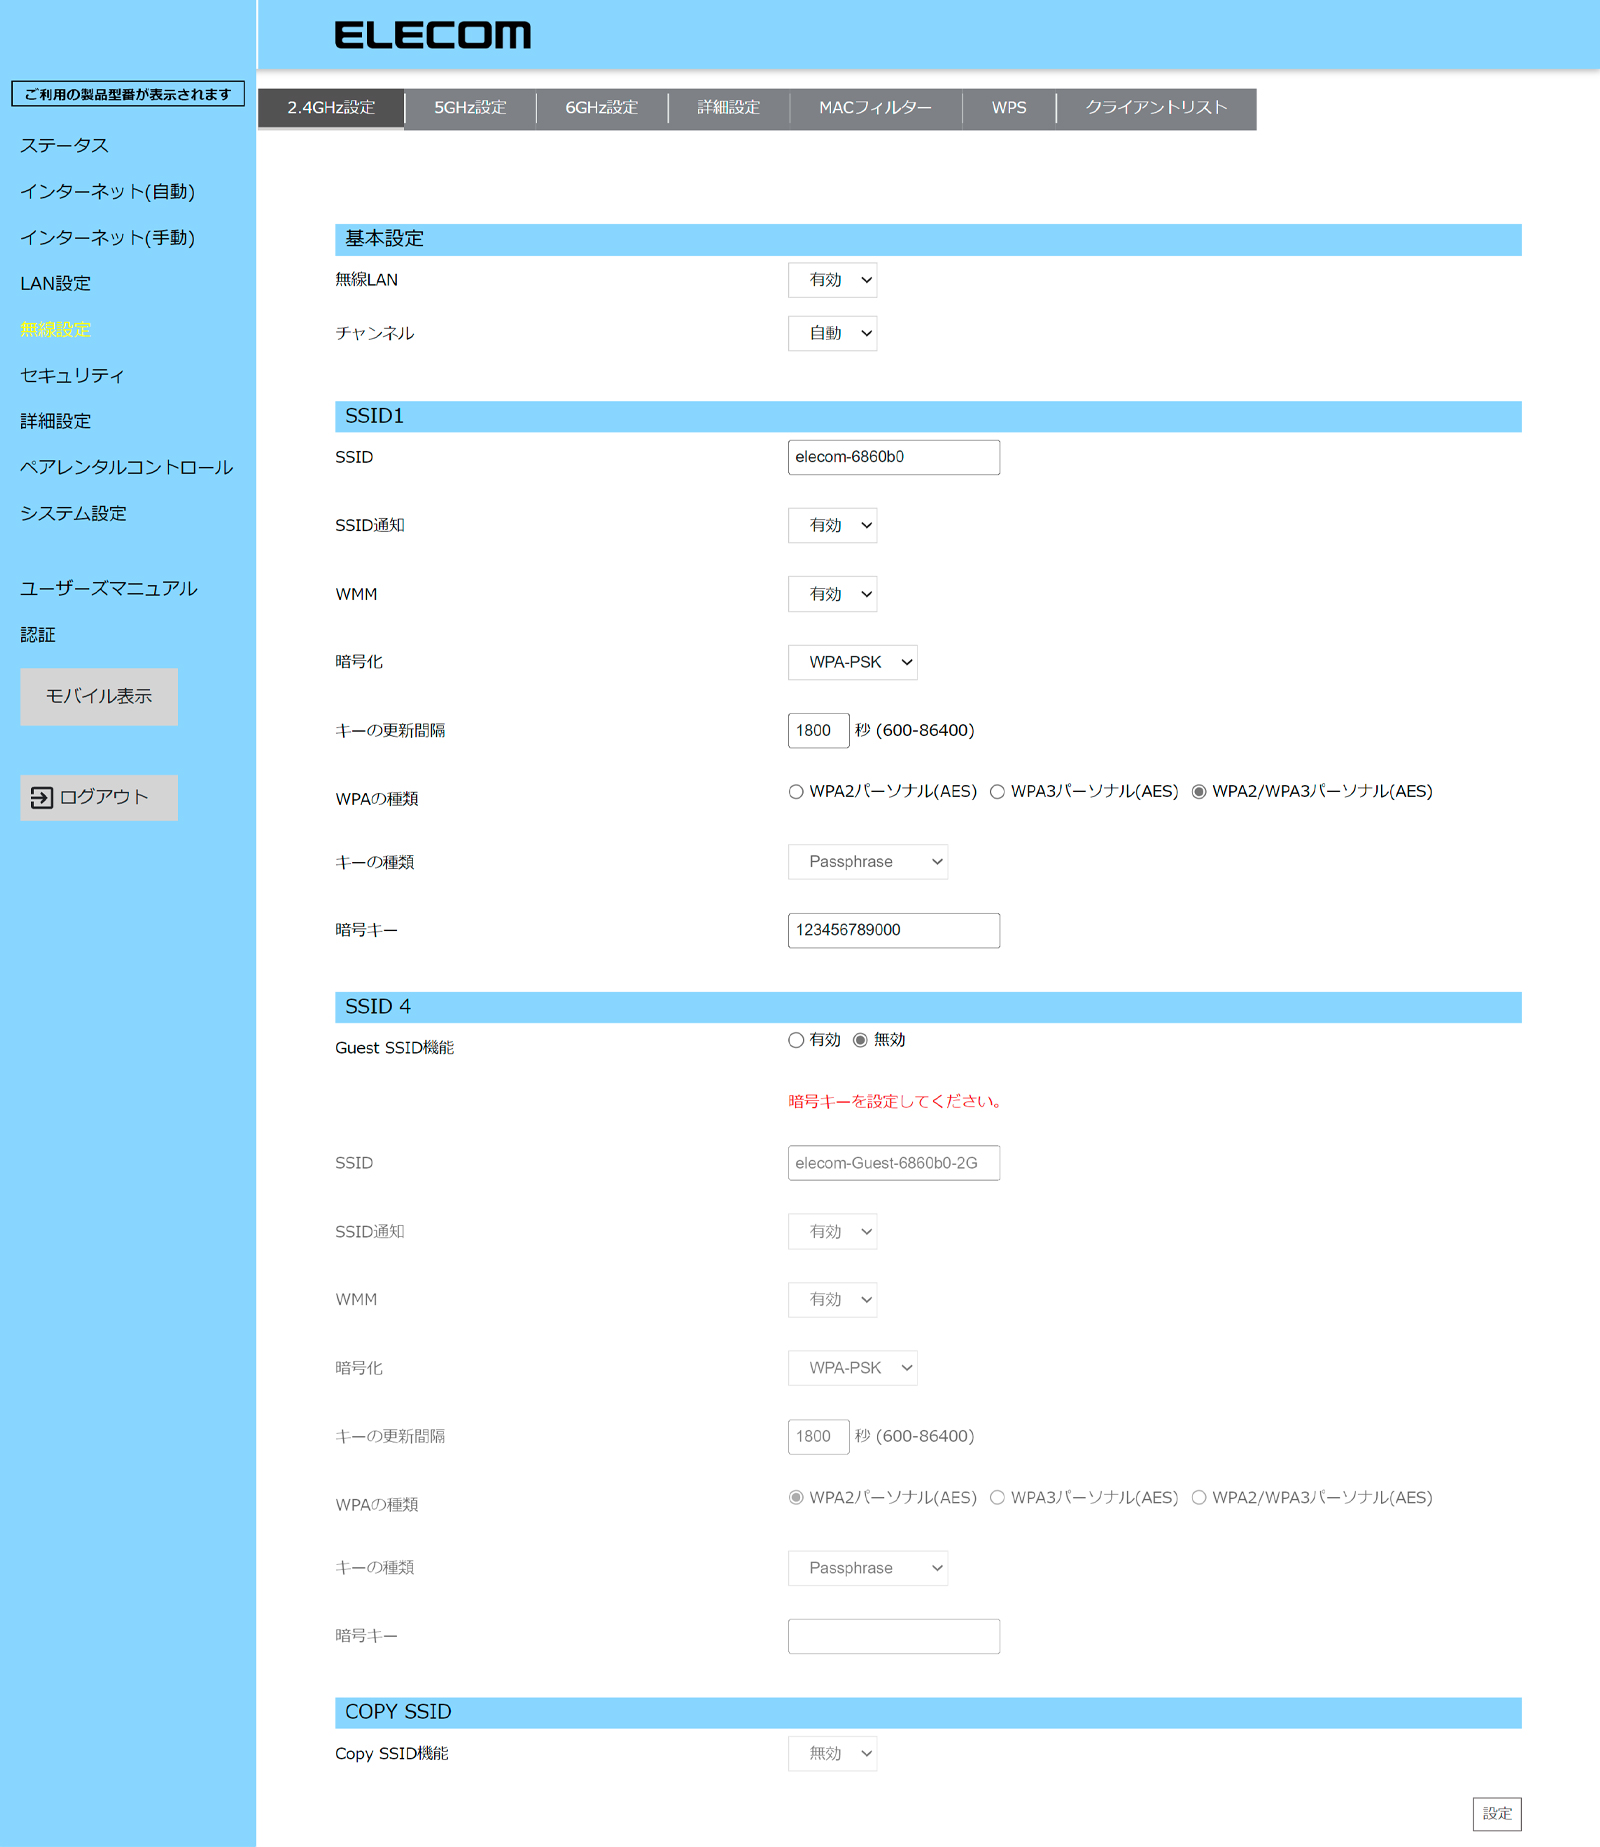Select WPA2 Personal (AES) radio for SSID1
This screenshot has width=1600, height=1847.
[x=796, y=792]
